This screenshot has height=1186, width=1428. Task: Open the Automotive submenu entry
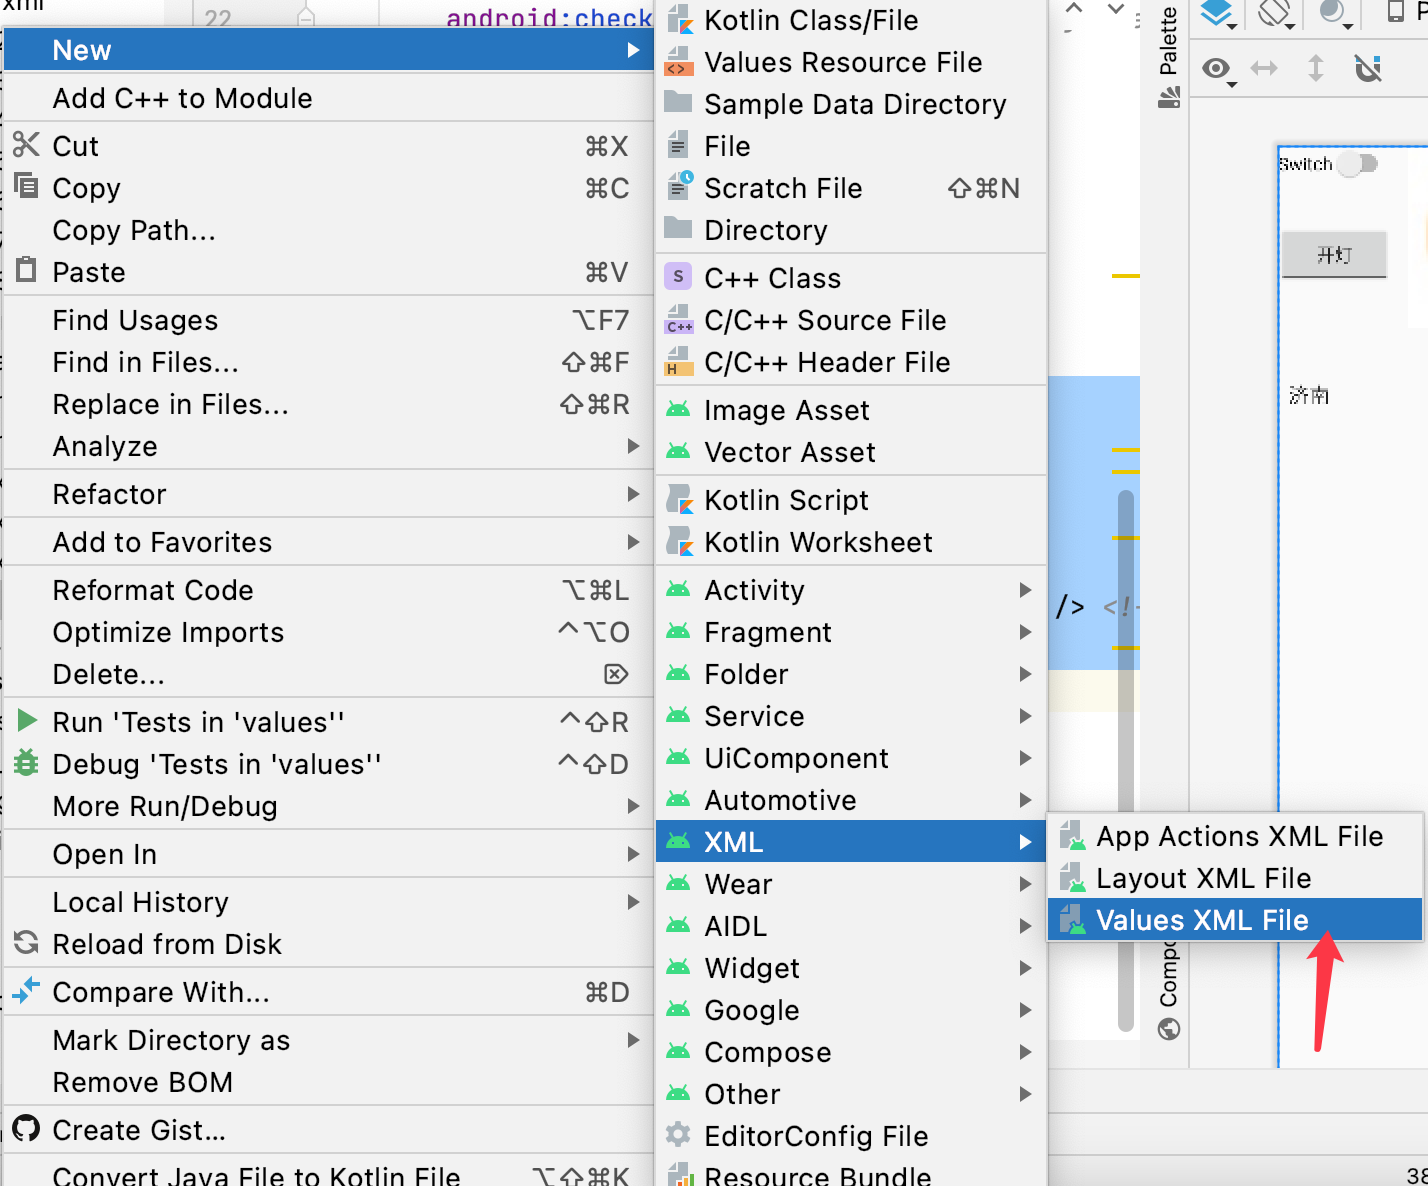pos(850,800)
